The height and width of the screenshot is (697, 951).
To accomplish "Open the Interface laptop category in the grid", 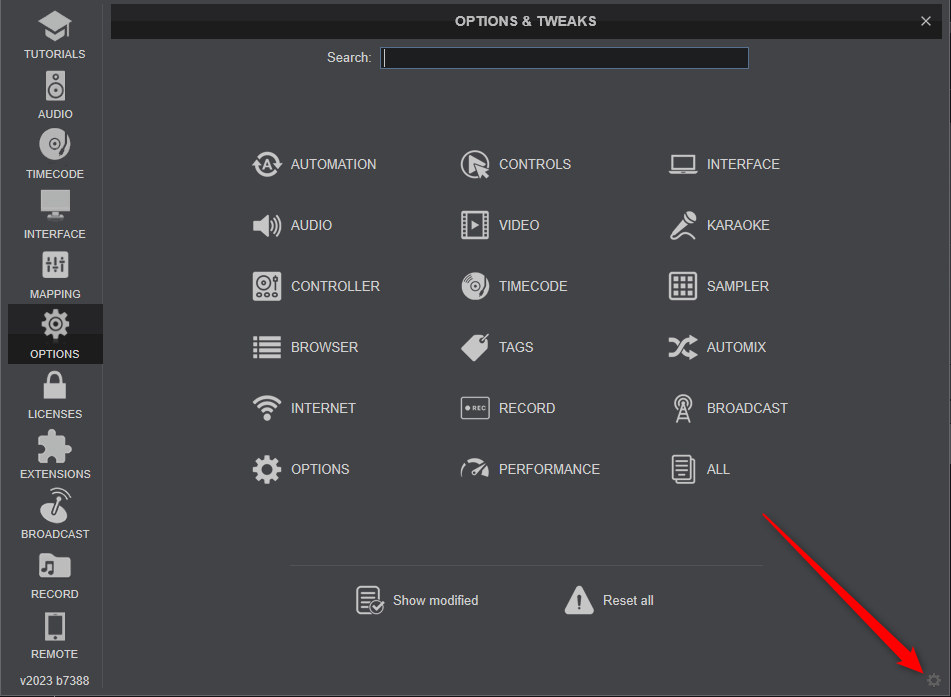I will click(724, 164).
